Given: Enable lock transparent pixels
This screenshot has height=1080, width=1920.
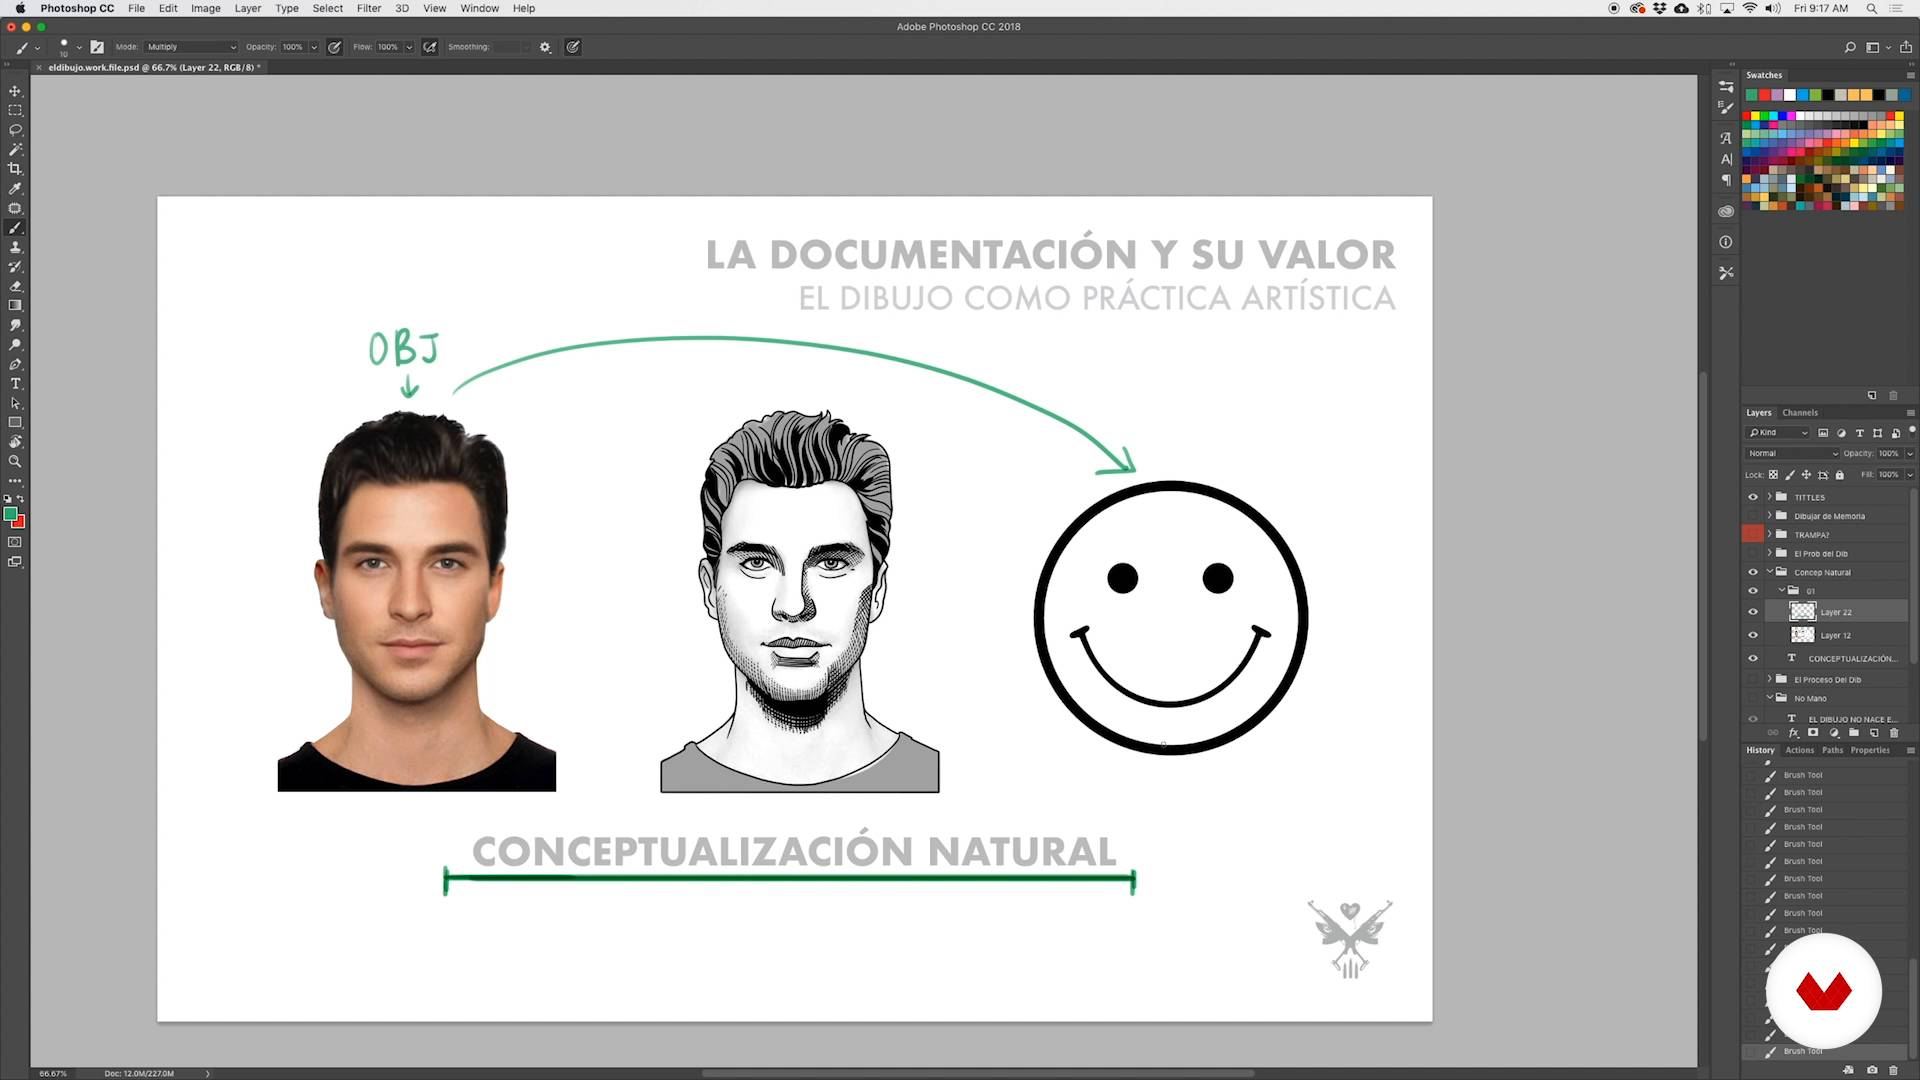Looking at the screenshot, I should click(1774, 475).
